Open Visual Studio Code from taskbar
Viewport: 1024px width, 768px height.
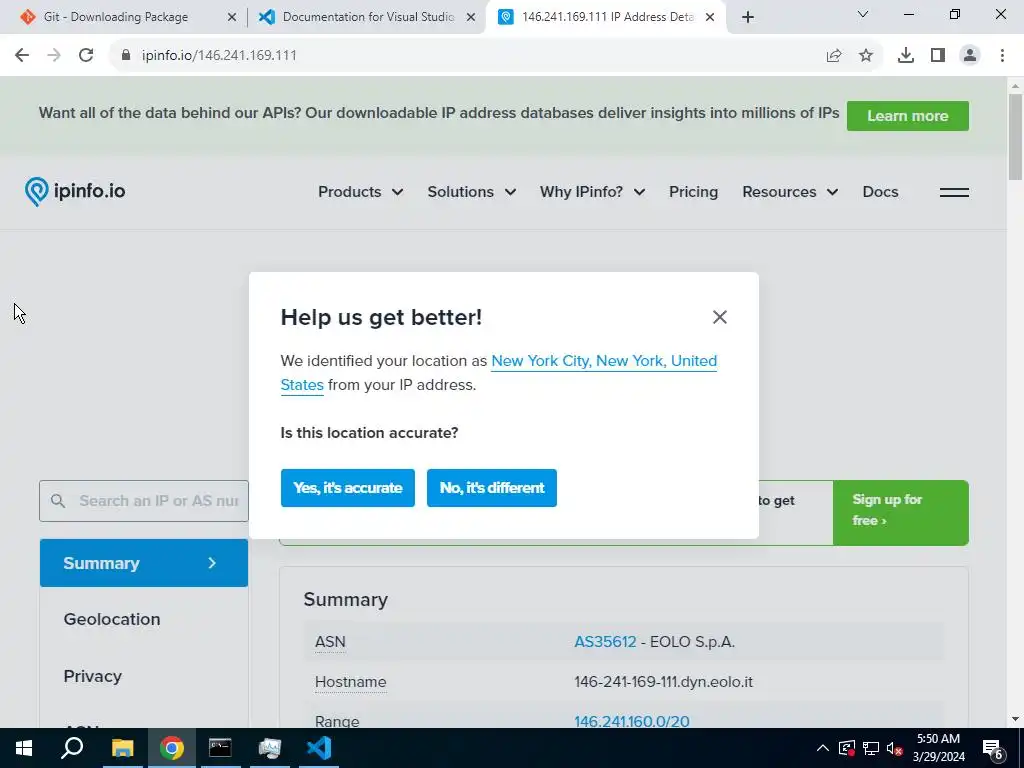319,748
